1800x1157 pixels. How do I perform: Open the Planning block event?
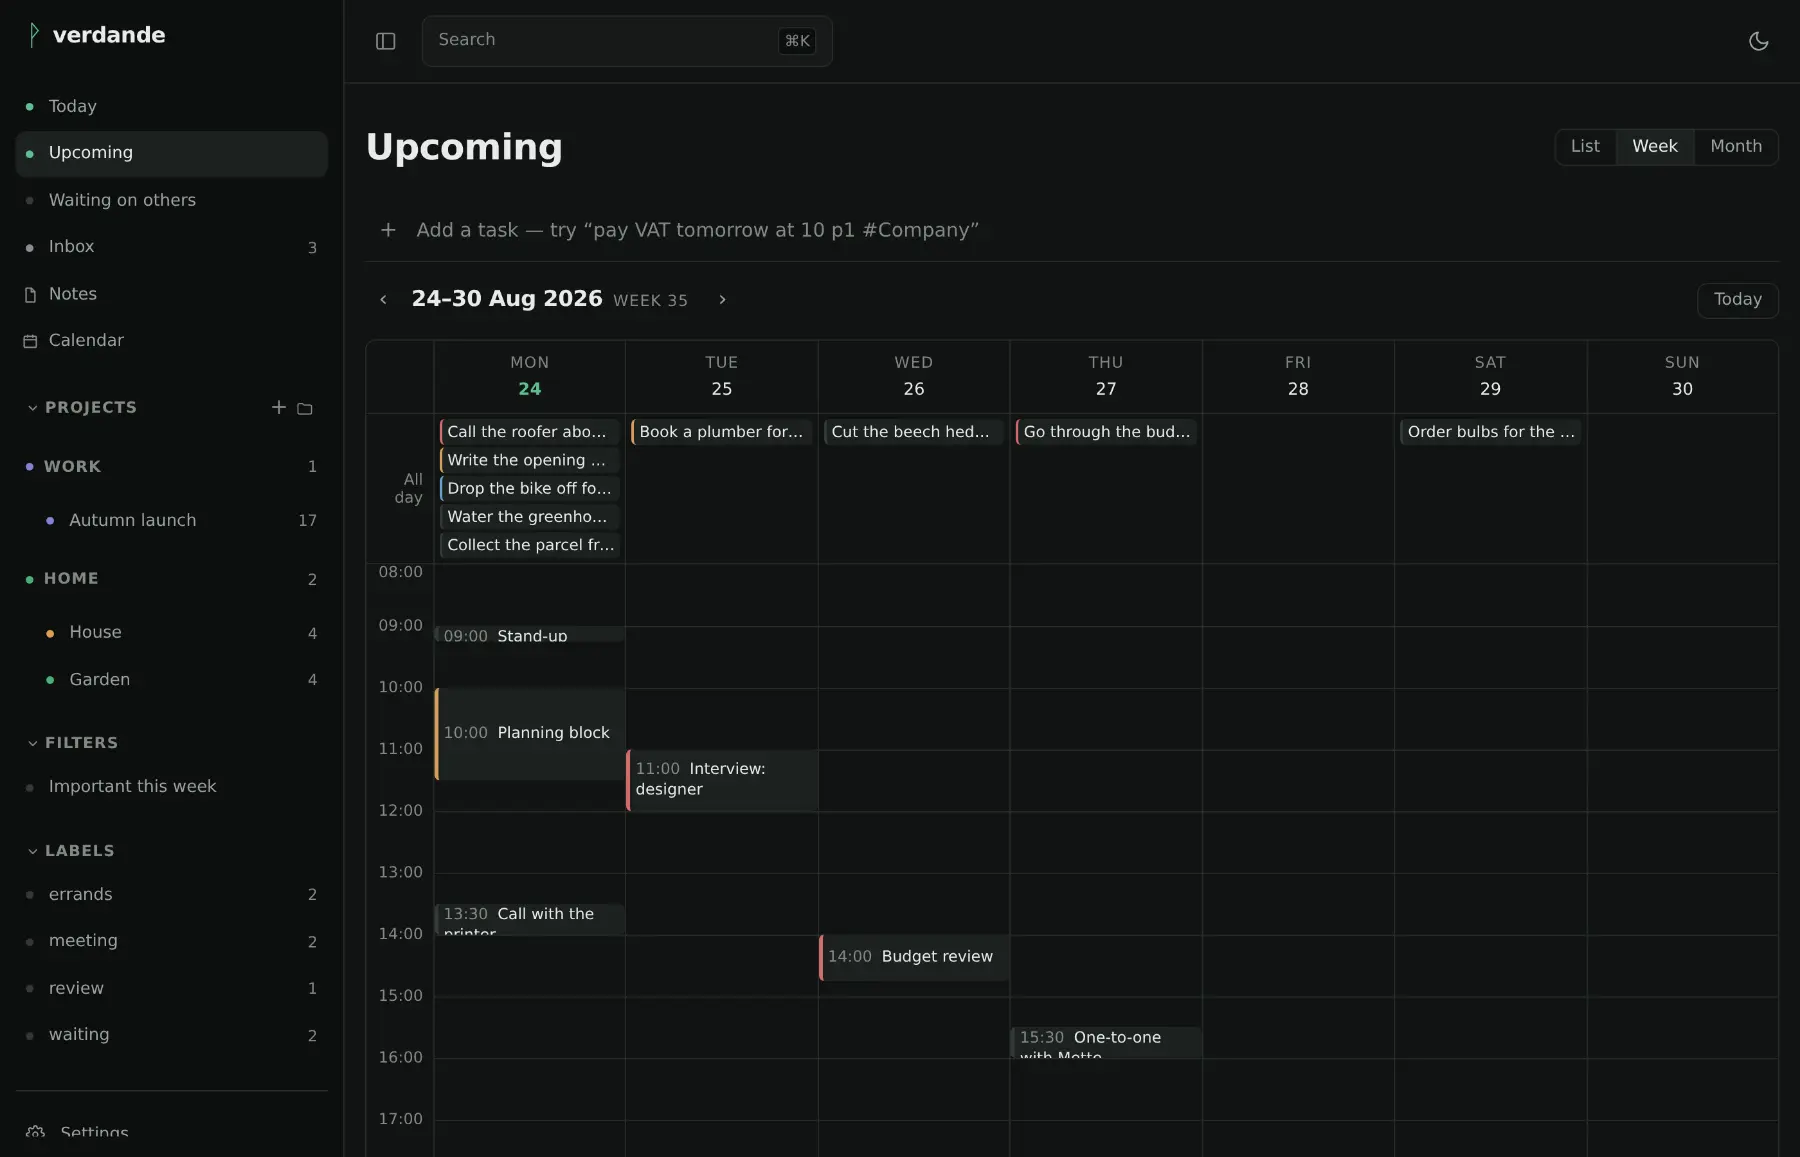[x=530, y=733]
